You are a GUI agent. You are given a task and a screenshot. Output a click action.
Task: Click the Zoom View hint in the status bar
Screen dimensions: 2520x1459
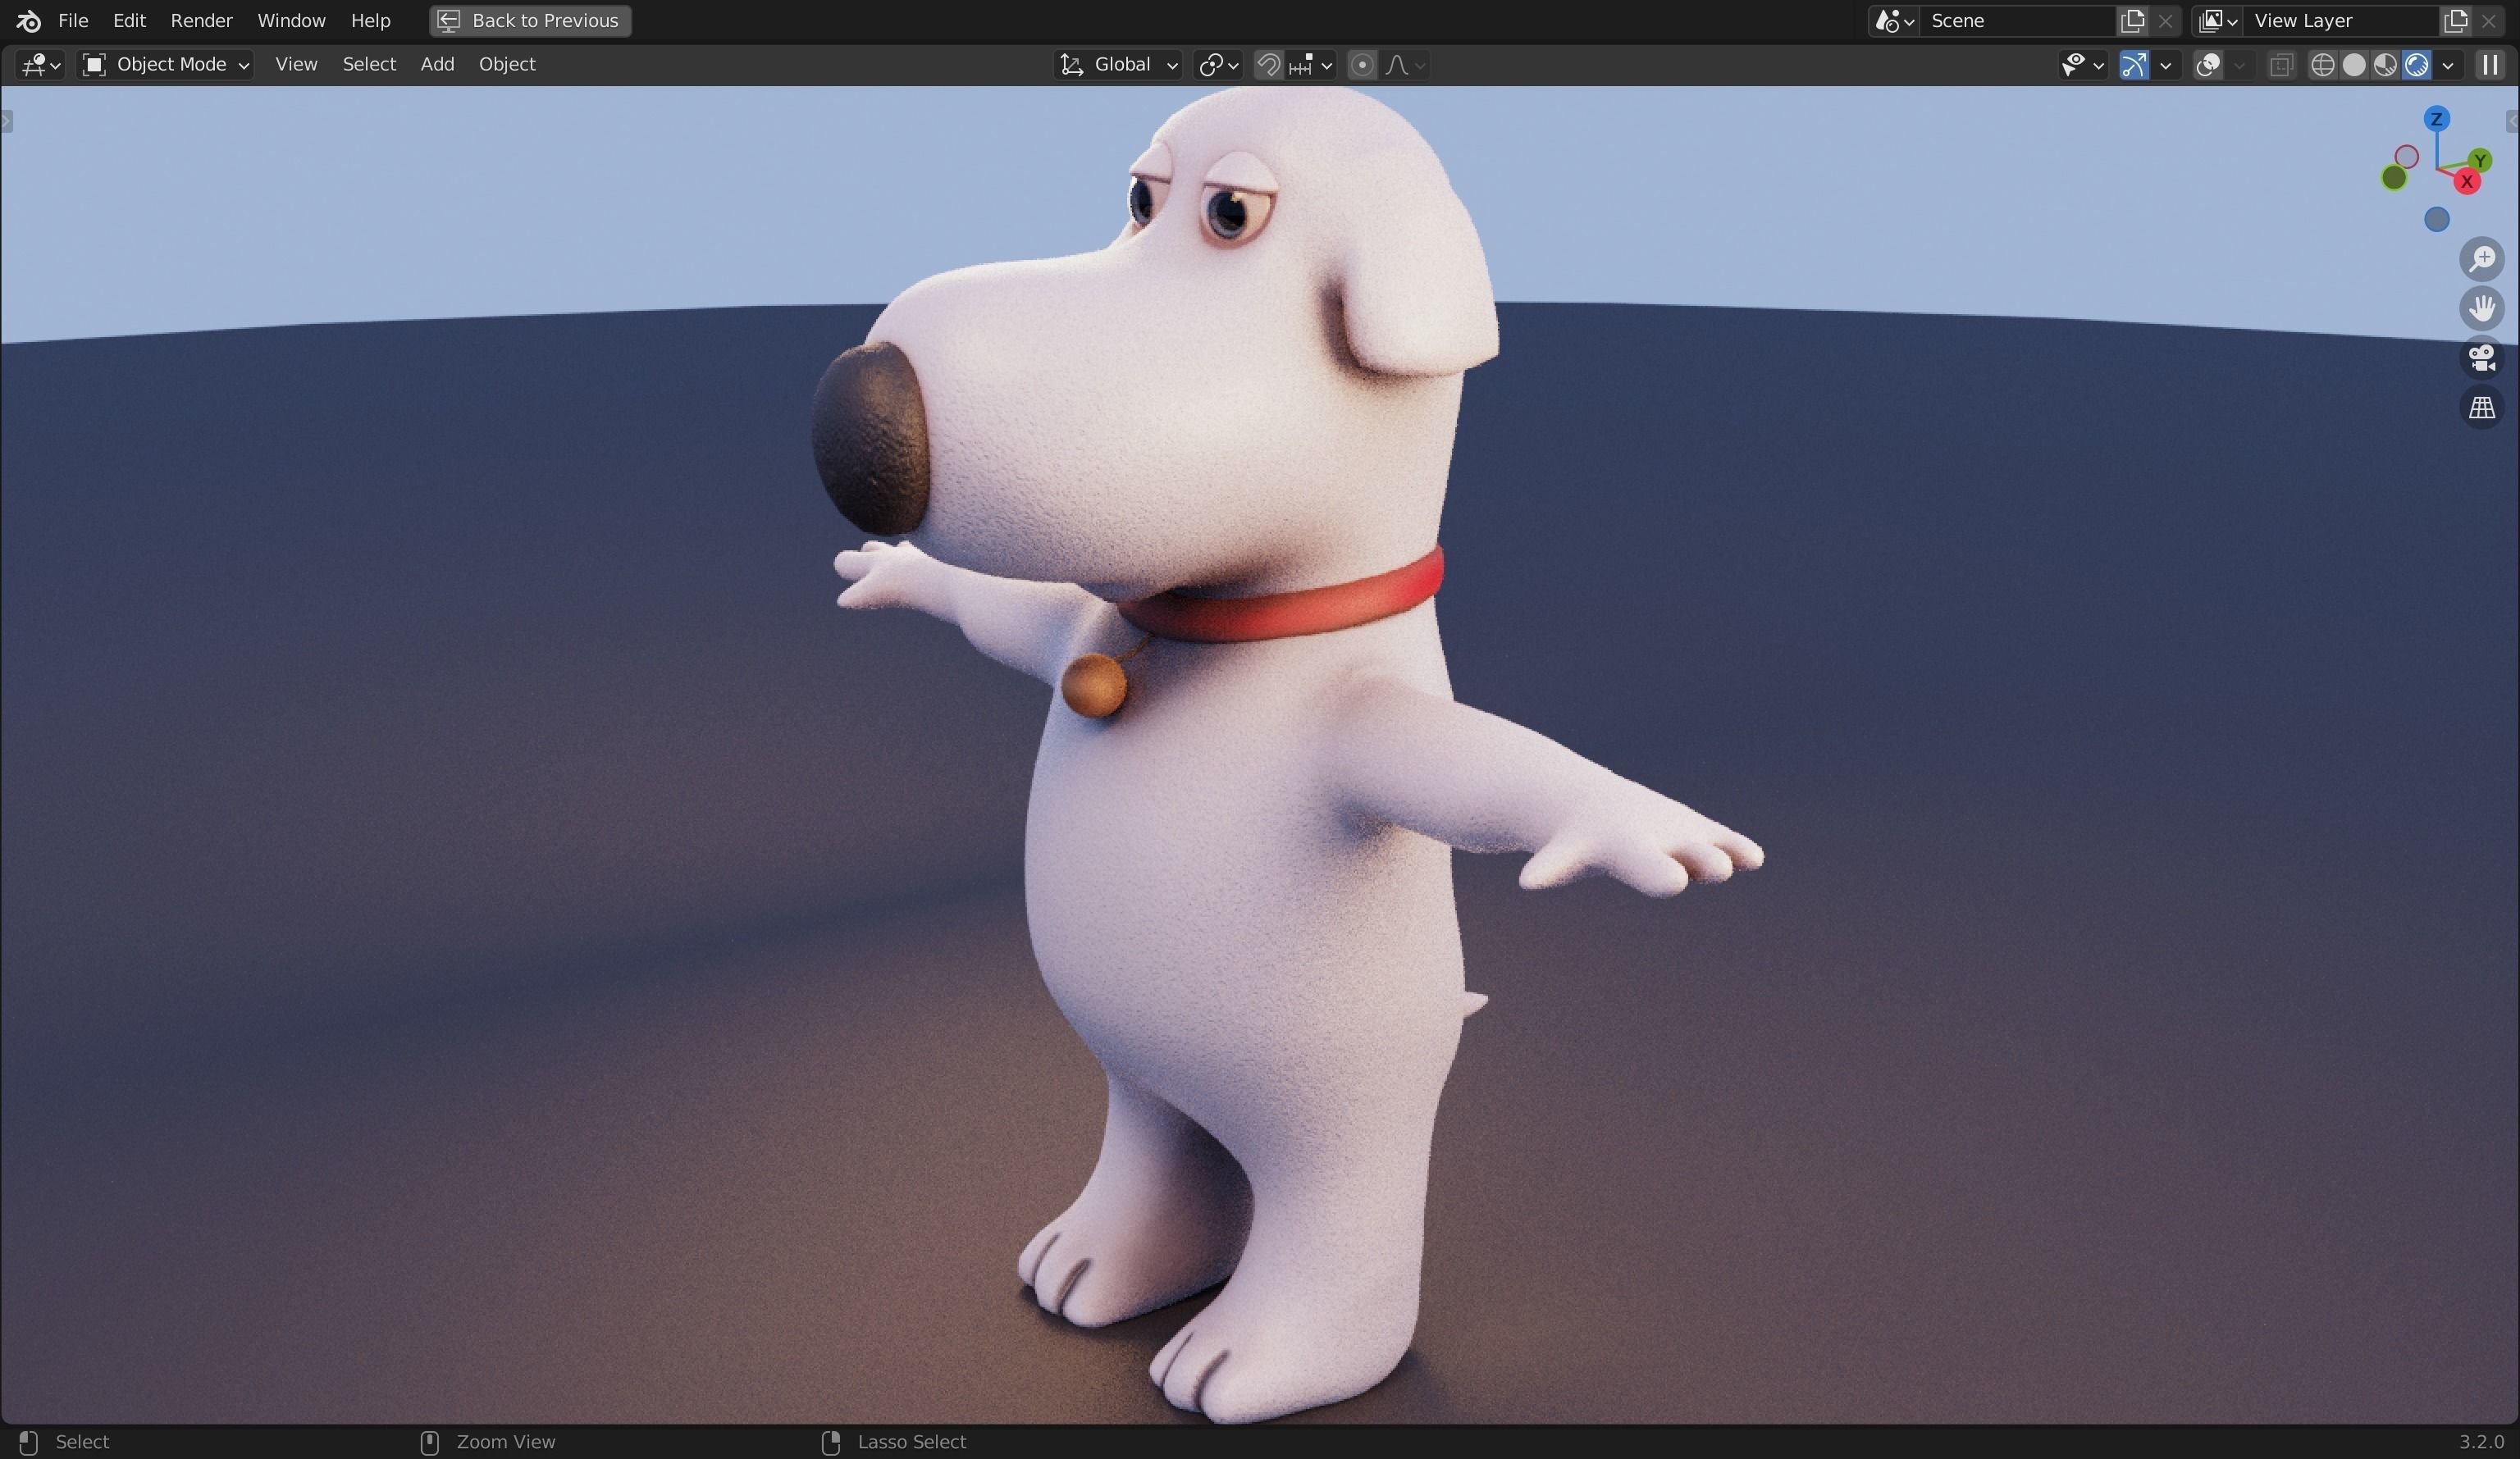pos(505,1442)
